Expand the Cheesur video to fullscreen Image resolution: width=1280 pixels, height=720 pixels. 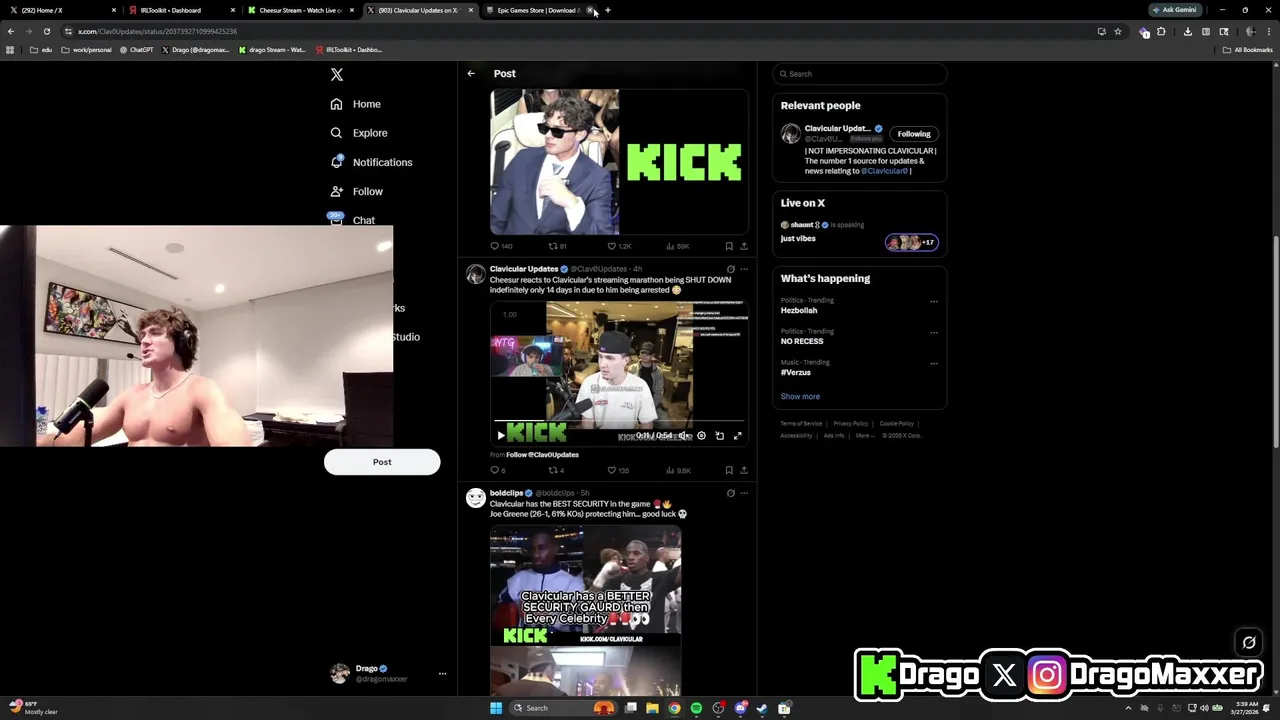[738, 436]
